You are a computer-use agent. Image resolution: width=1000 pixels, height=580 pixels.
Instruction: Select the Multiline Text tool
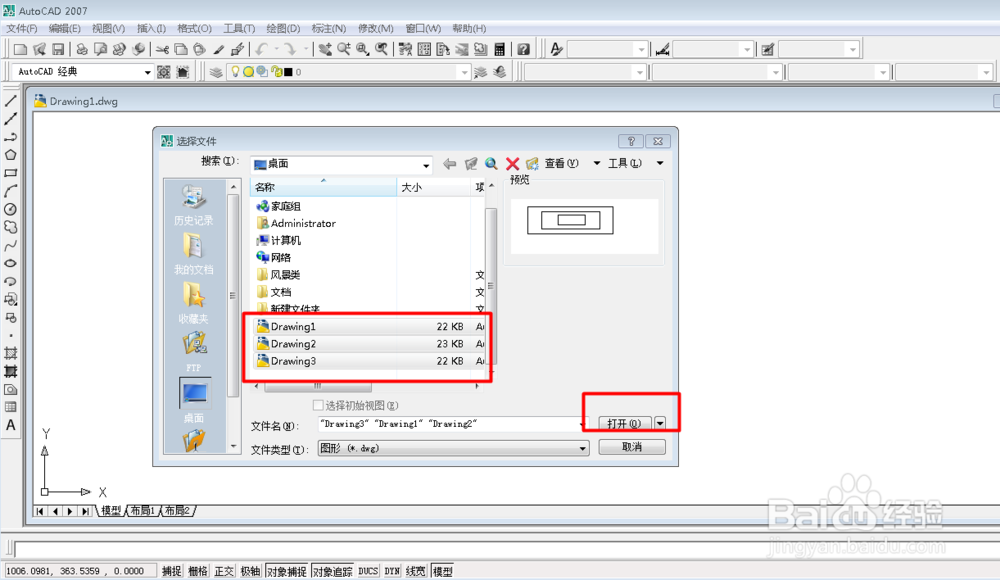[x=10, y=425]
